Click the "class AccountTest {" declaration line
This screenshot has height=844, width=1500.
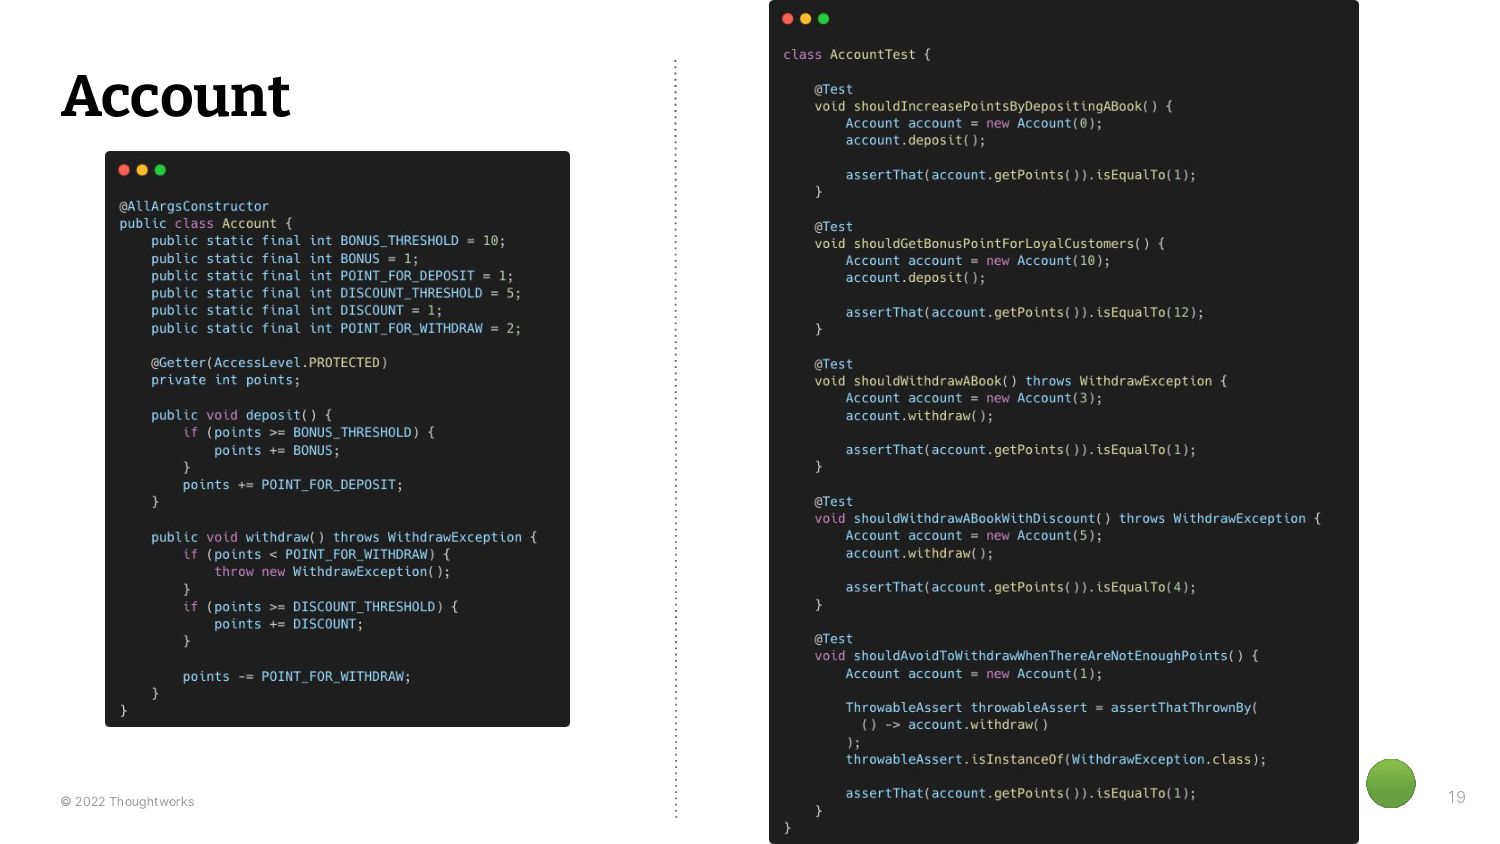857,55
